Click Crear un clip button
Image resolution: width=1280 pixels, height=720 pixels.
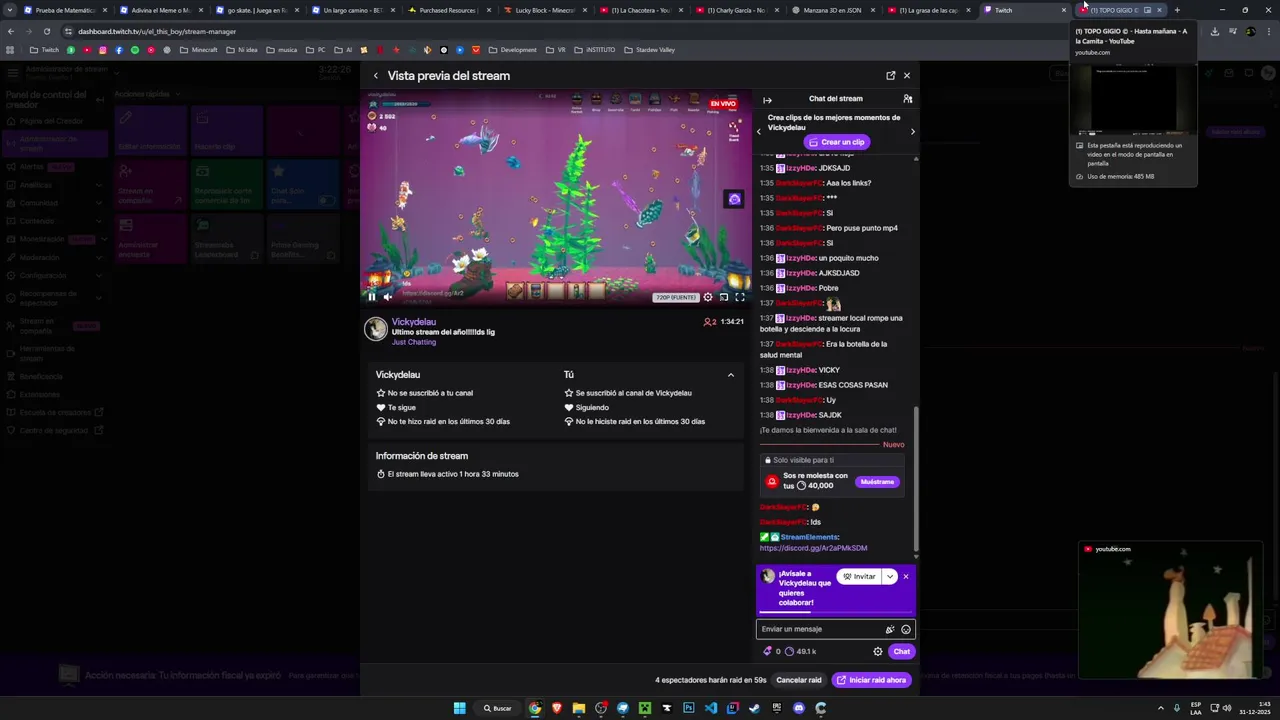point(837,142)
